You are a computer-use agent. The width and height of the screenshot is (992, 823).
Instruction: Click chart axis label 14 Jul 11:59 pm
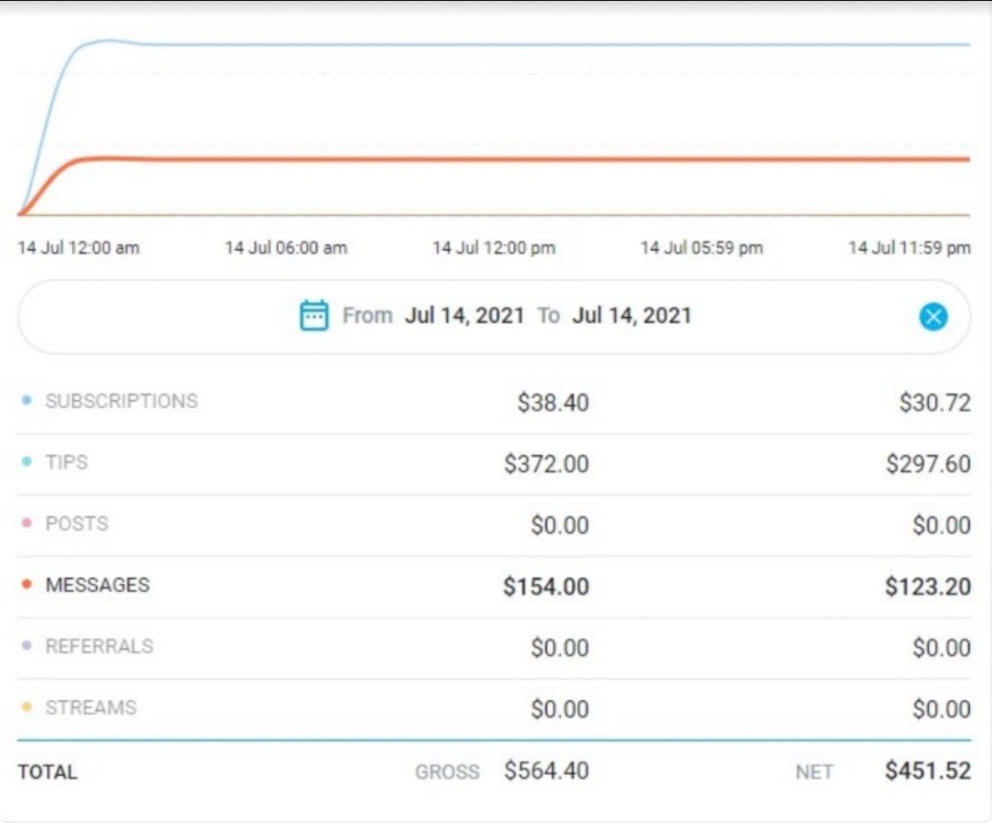point(909,247)
